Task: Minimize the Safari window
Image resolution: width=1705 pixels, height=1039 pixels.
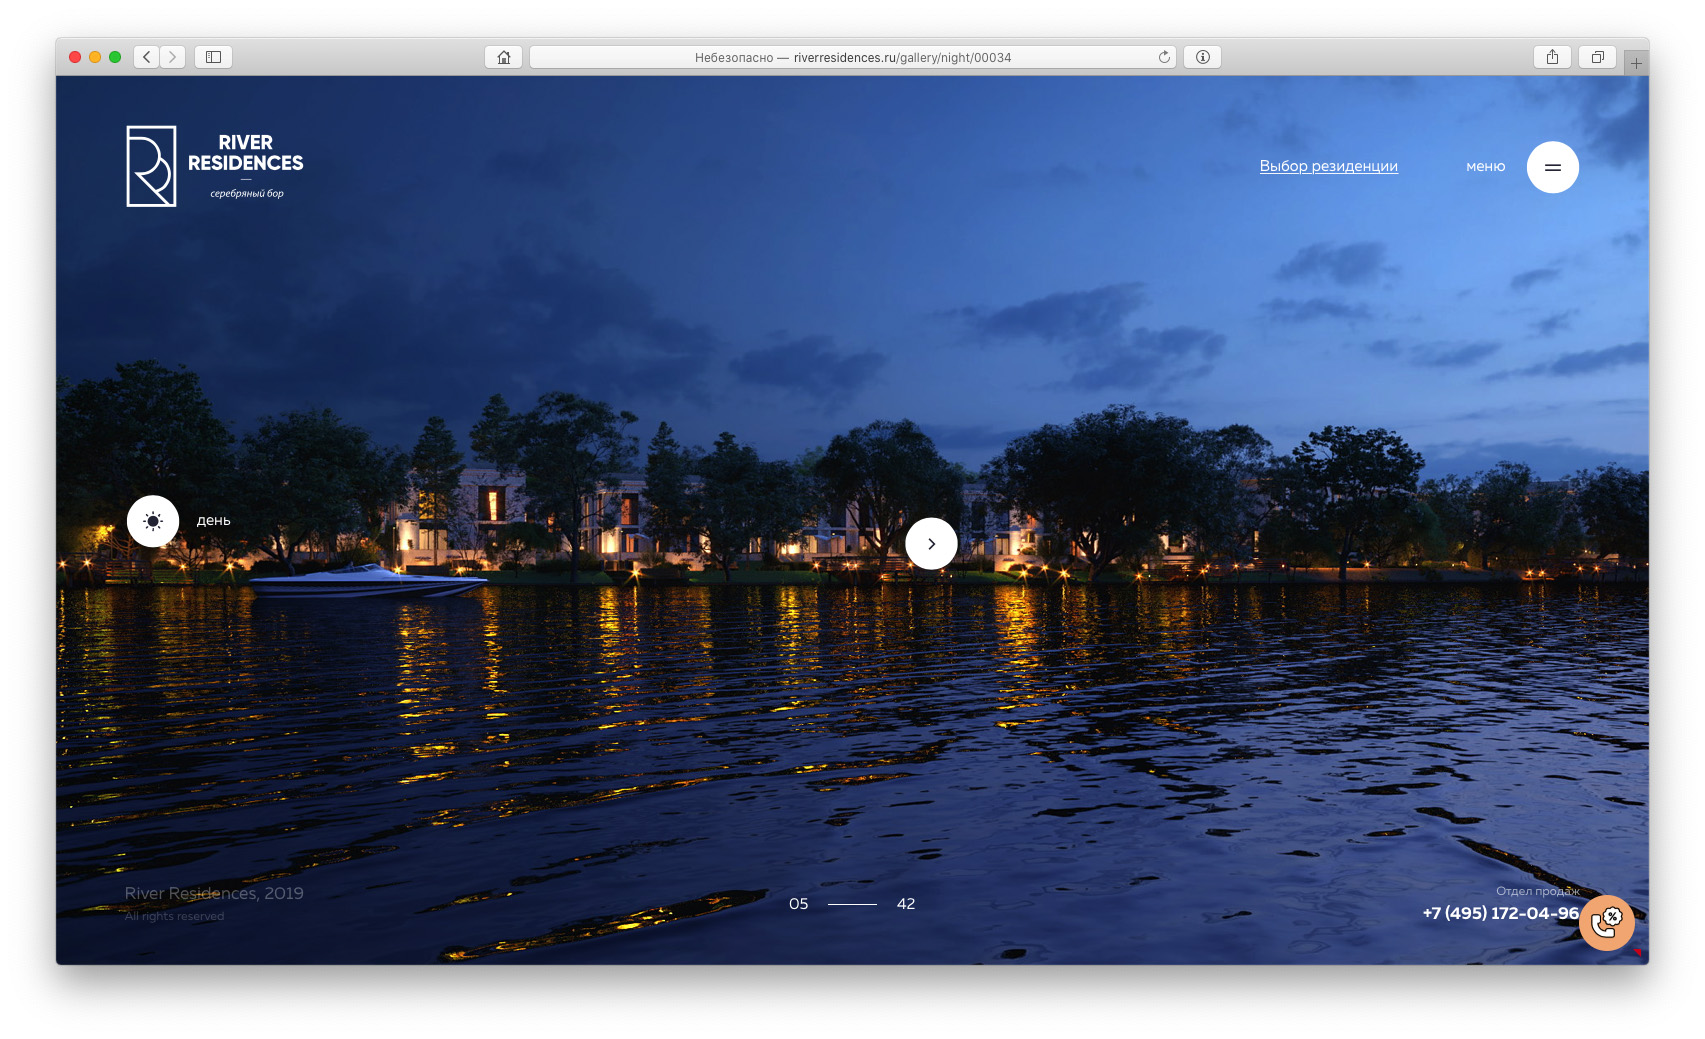Action: (95, 57)
